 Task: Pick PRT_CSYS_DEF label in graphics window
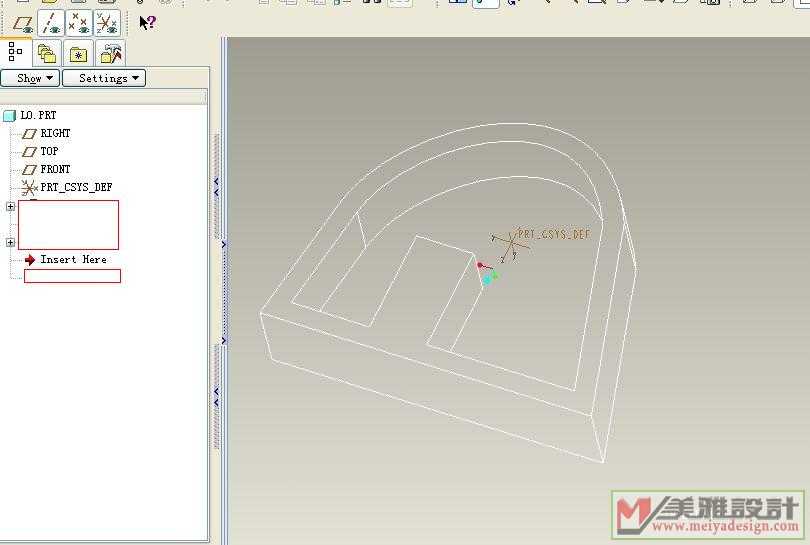tap(554, 234)
